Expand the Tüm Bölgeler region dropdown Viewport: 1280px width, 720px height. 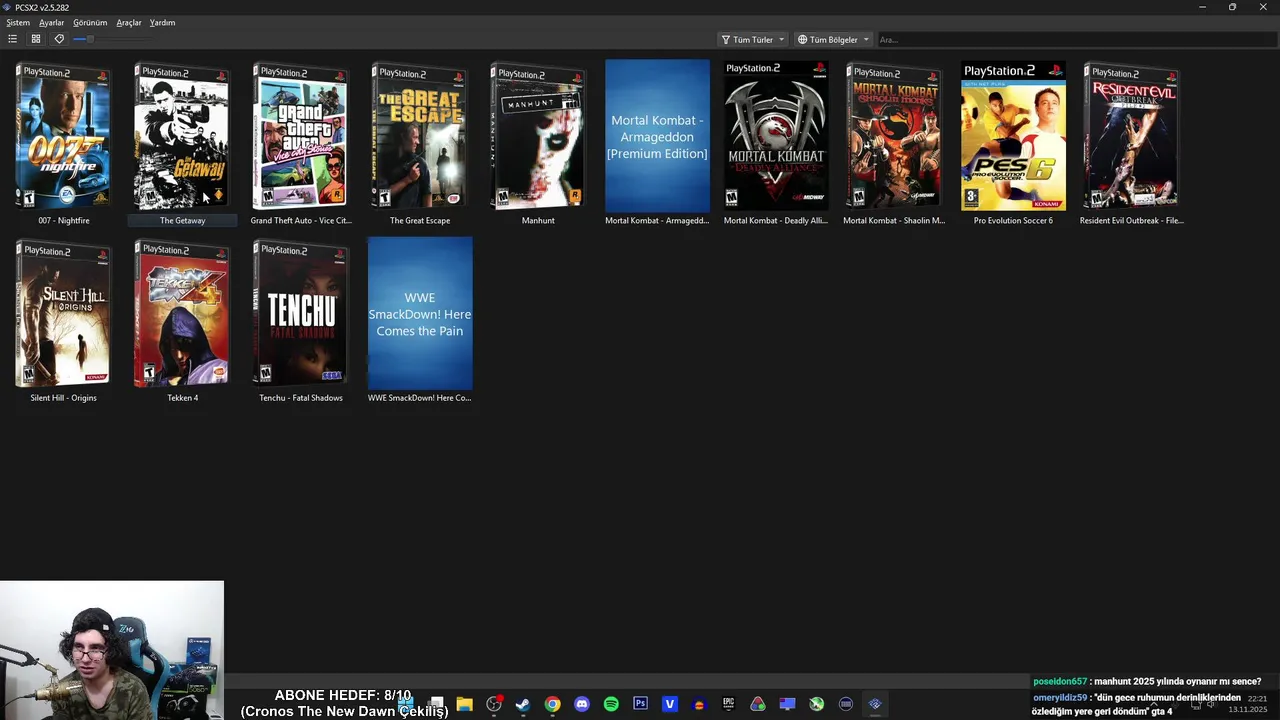click(833, 40)
